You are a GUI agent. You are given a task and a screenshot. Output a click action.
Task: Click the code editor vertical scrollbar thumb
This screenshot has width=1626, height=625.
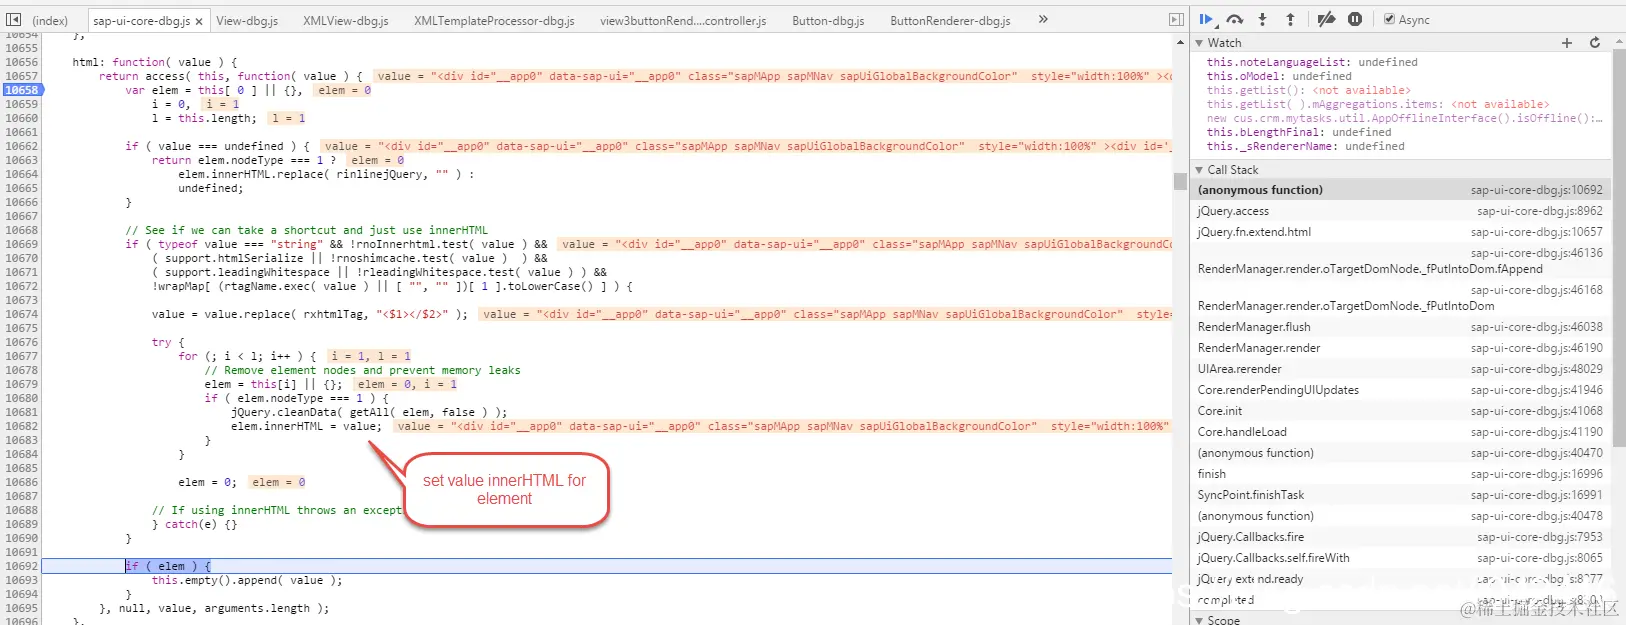[1180, 181]
